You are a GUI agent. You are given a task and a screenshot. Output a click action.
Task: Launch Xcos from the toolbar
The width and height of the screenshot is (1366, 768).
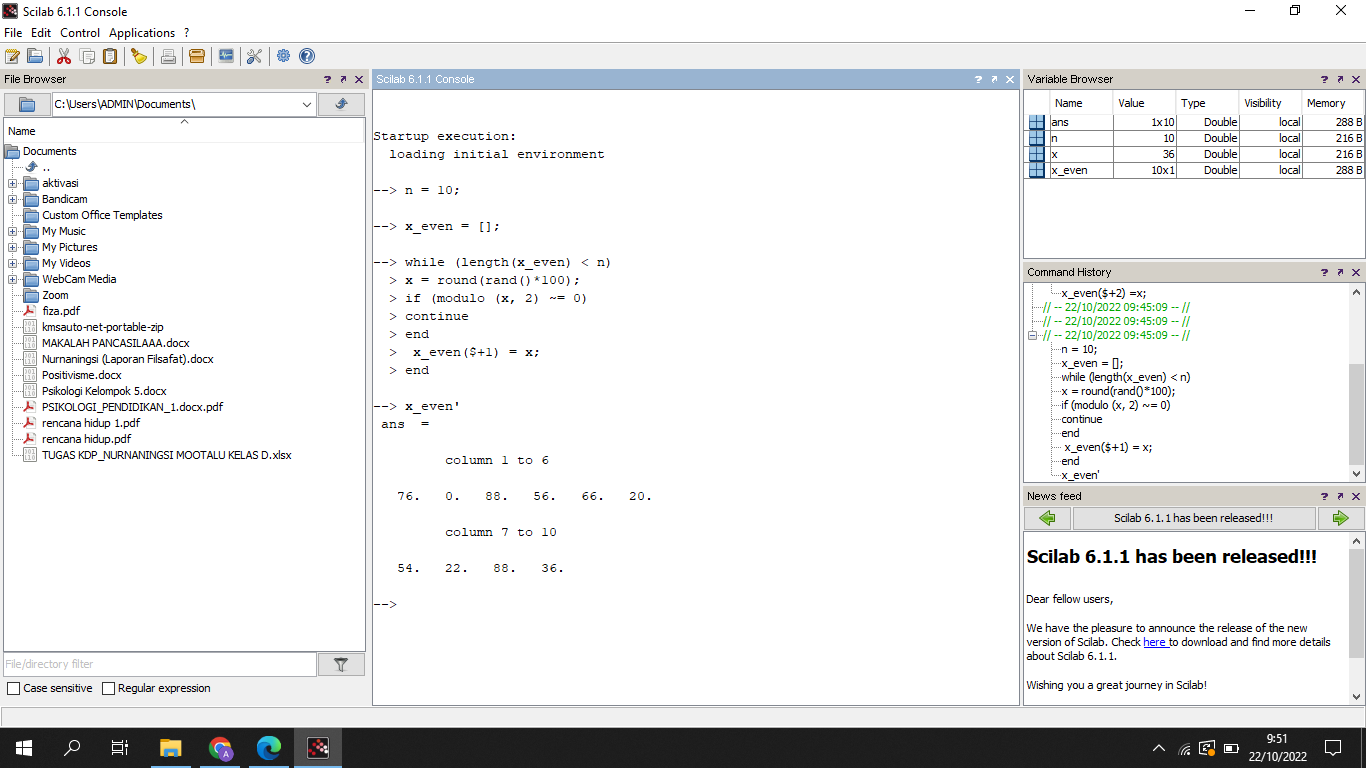click(x=226, y=56)
